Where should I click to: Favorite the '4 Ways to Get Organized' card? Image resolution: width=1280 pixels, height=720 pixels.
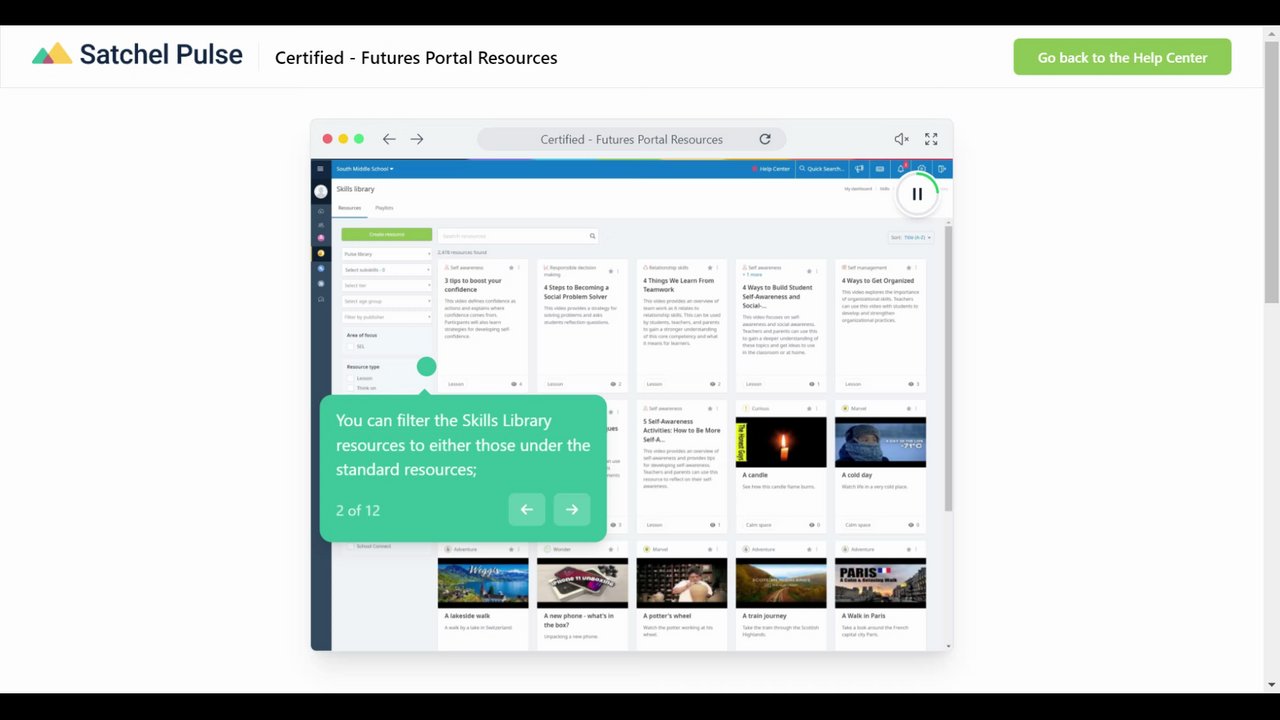909,268
